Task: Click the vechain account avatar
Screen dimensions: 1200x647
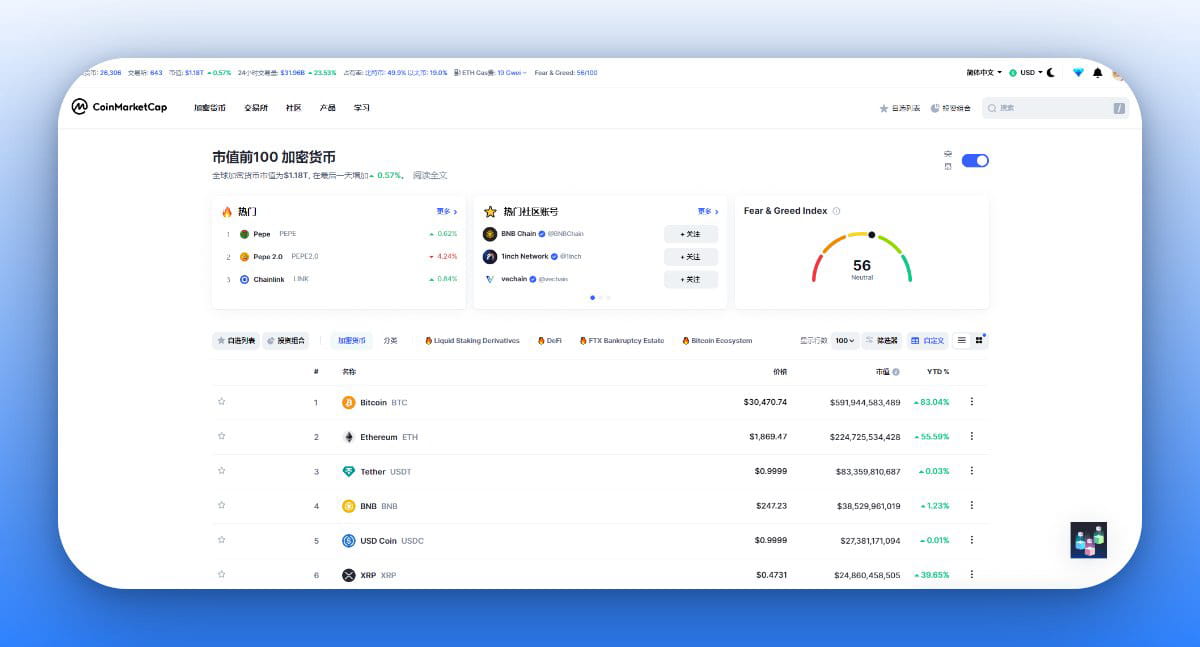Action: (x=490, y=279)
